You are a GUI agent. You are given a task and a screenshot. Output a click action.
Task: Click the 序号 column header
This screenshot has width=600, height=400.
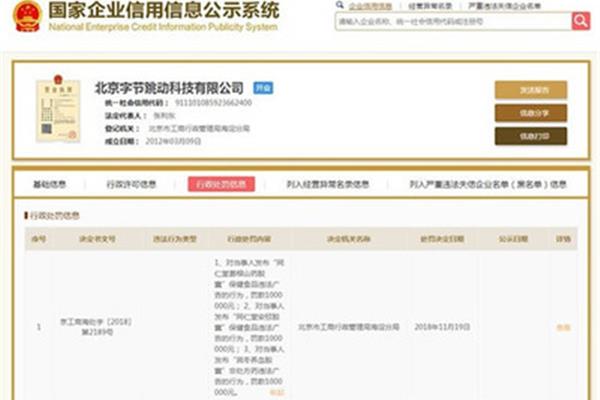pos(39,239)
